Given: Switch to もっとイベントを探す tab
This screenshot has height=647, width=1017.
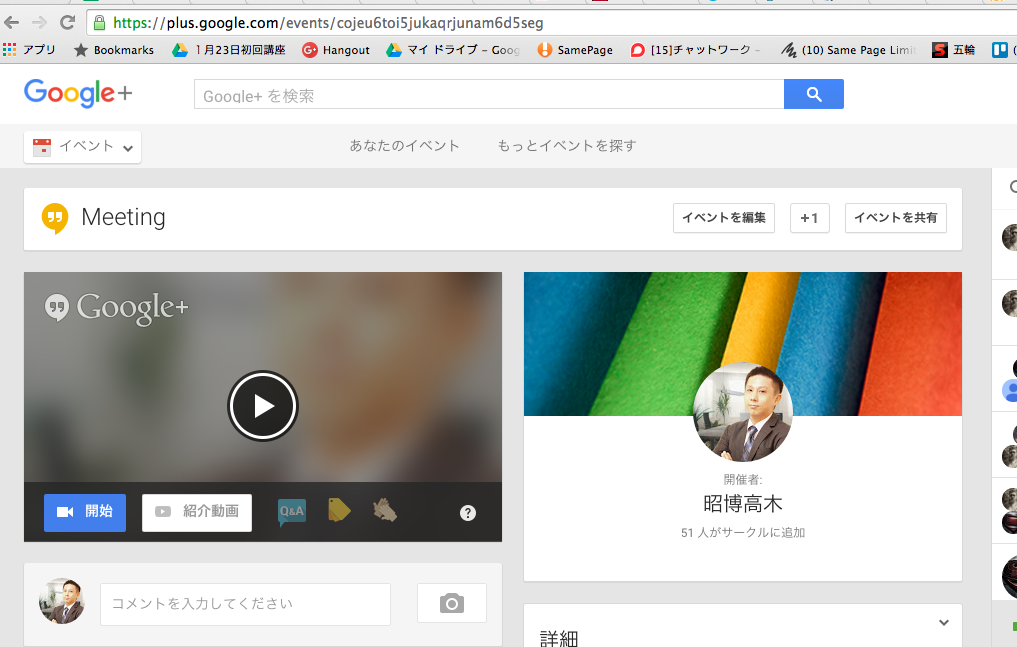Looking at the screenshot, I should point(566,146).
